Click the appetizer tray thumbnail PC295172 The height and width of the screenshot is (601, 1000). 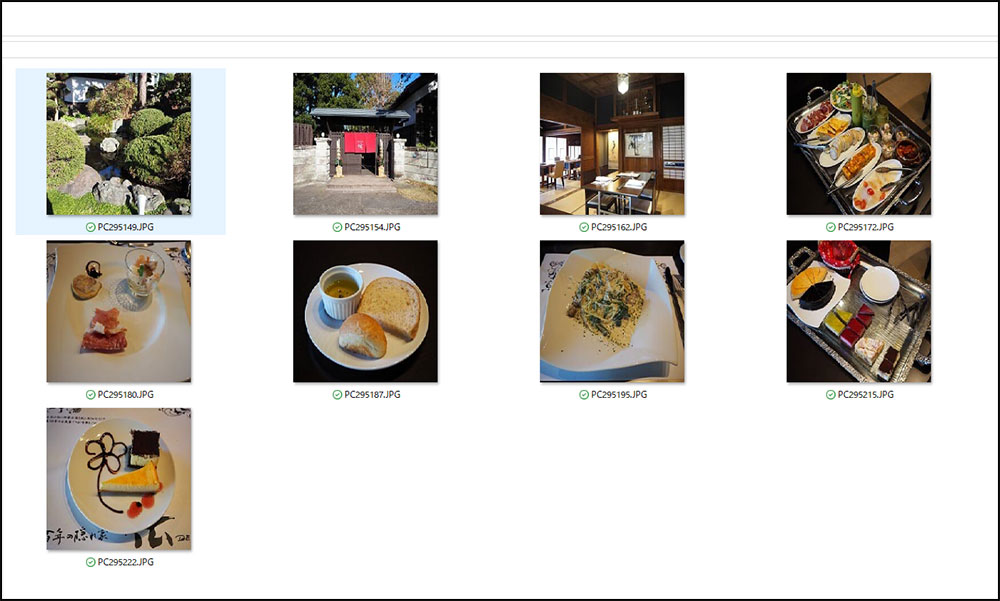click(x=859, y=144)
